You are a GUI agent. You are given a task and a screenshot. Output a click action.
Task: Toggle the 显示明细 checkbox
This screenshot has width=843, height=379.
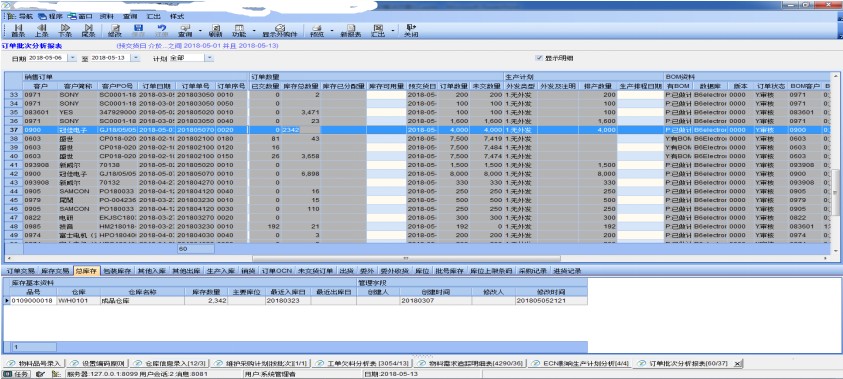(x=538, y=58)
